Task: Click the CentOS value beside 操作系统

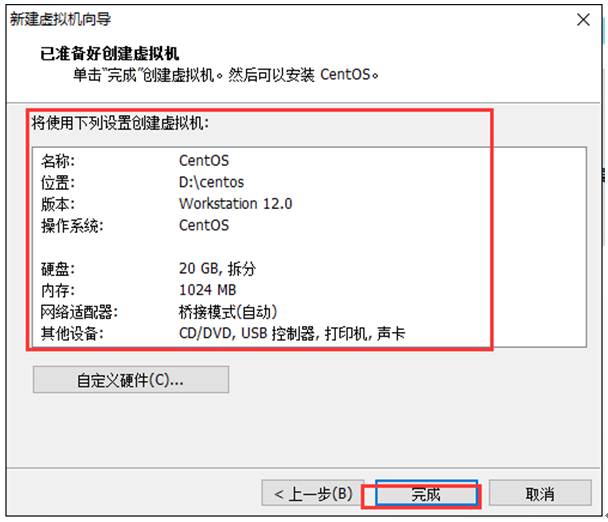Action: pyautogui.click(x=204, y=225)
